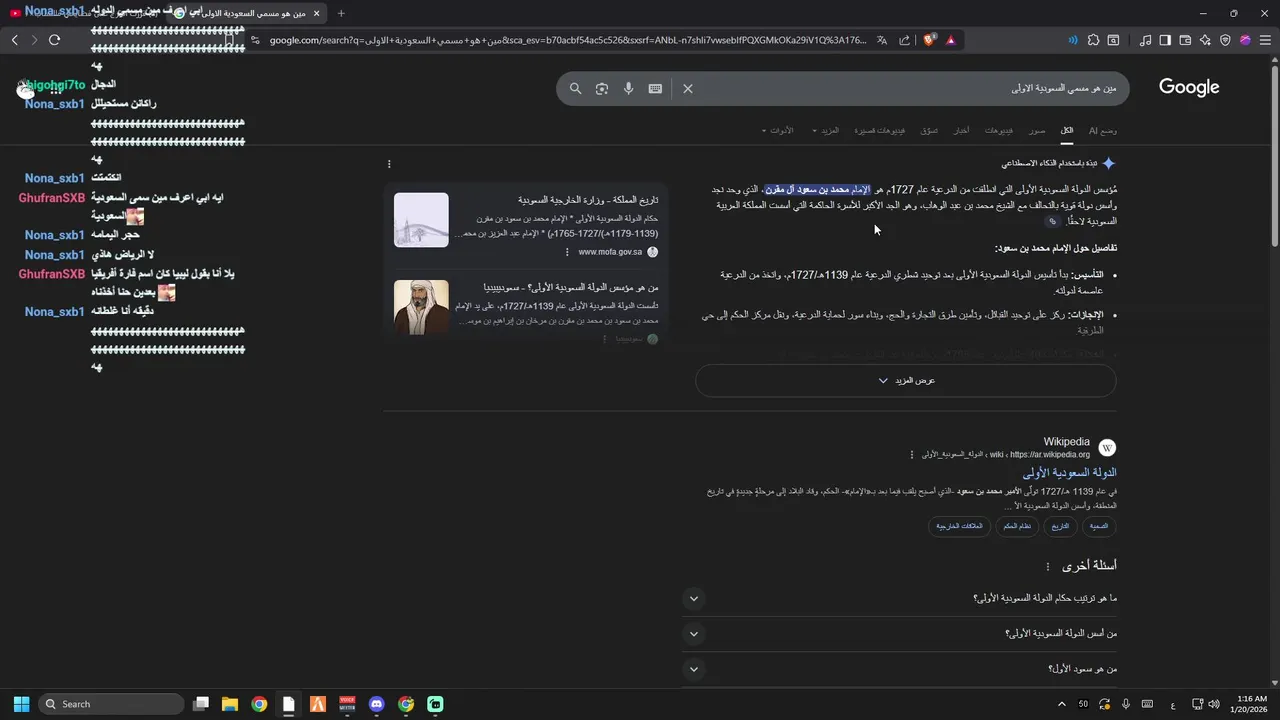Image resolution: width=1280 pixels, height=720 pixels.
Task: Open the on-screen keyboard input tool
Action: tap(655, 88)
